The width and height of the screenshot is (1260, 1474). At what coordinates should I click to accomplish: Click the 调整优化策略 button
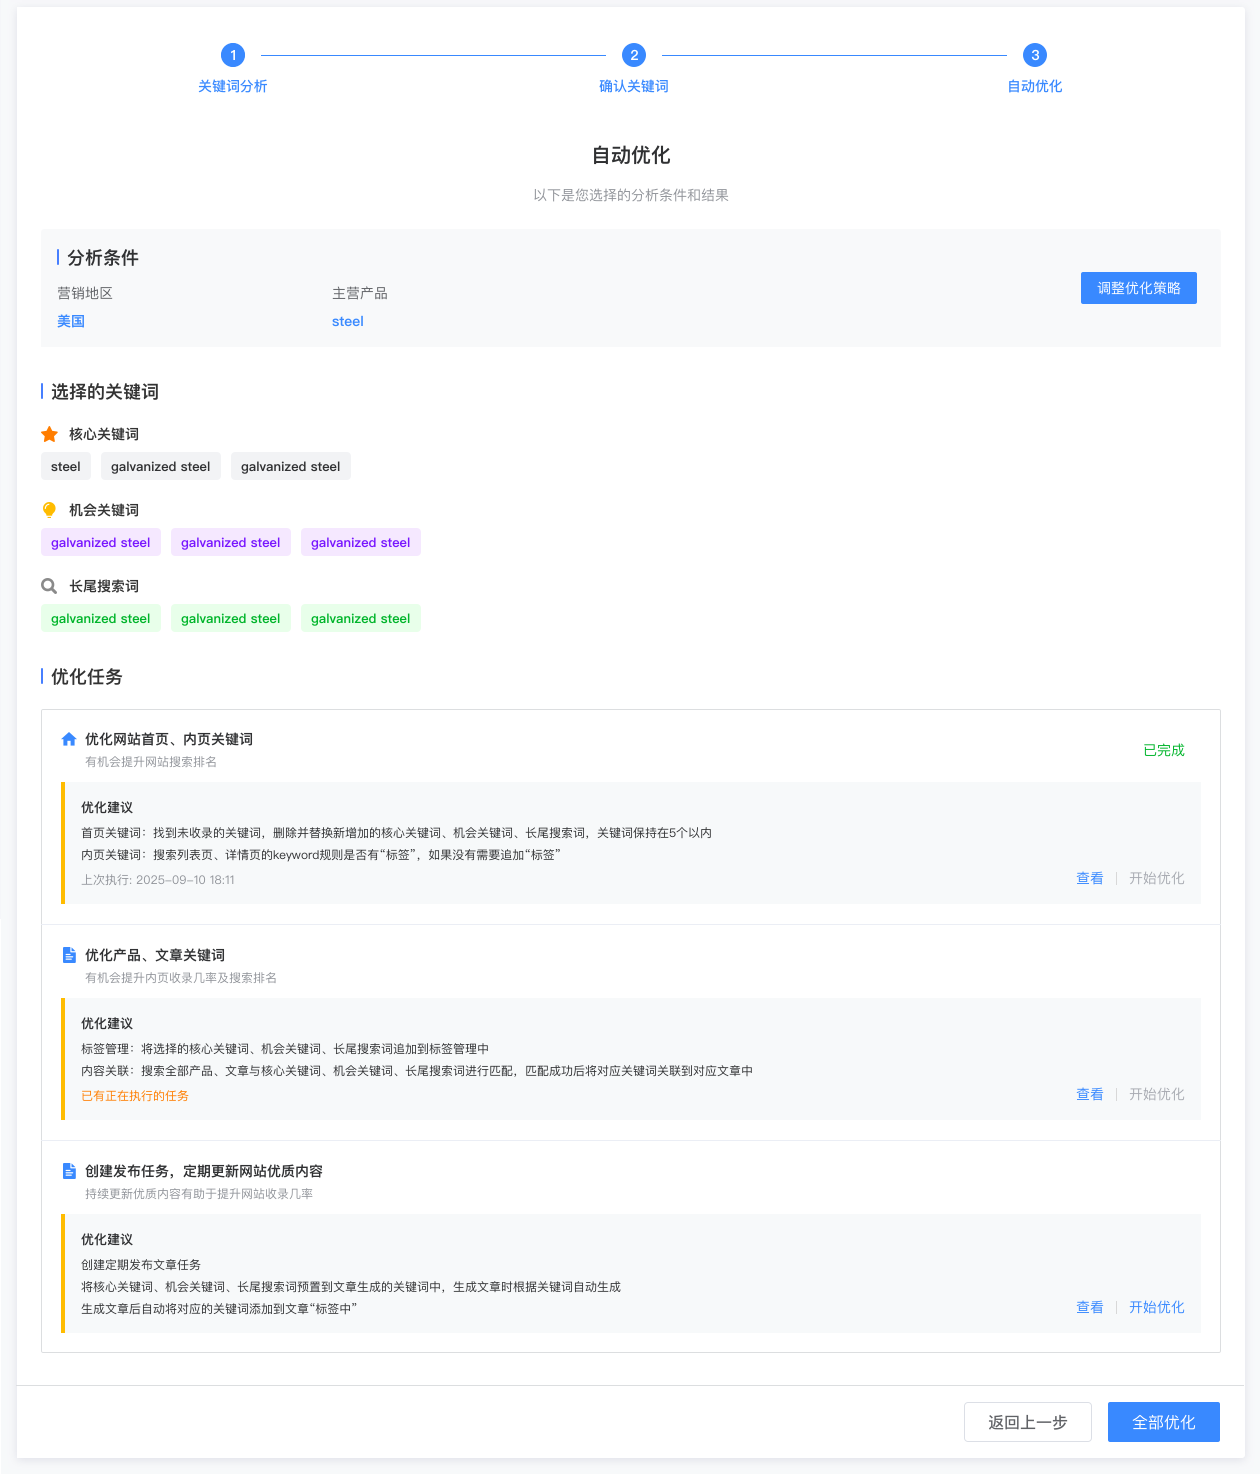pos(1138,288)
